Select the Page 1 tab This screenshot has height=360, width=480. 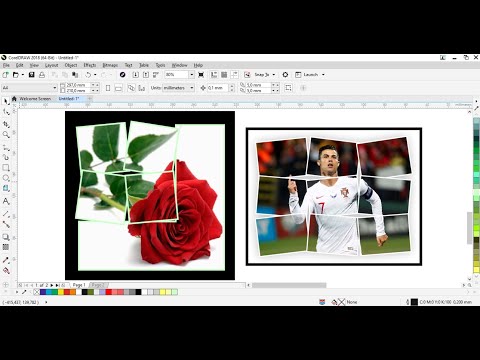tap(79, 285)
